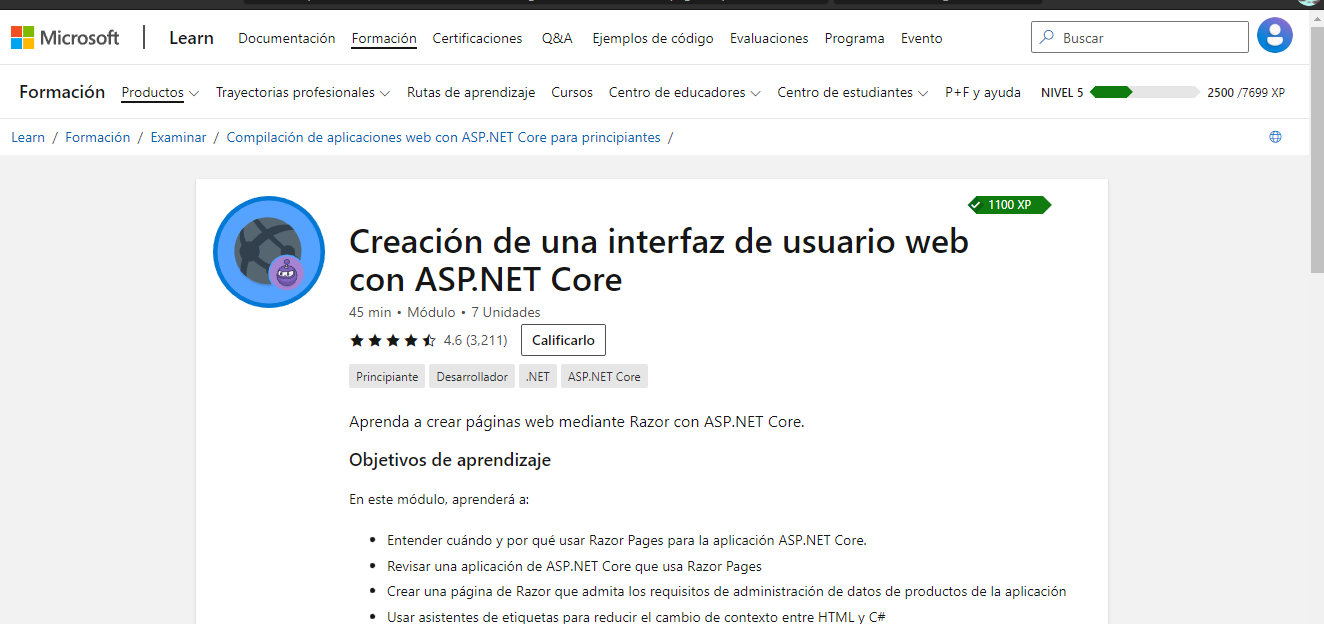Screen dimensions: 1324x624
Task: Open the Learn home link
Action: click(191, 38)
